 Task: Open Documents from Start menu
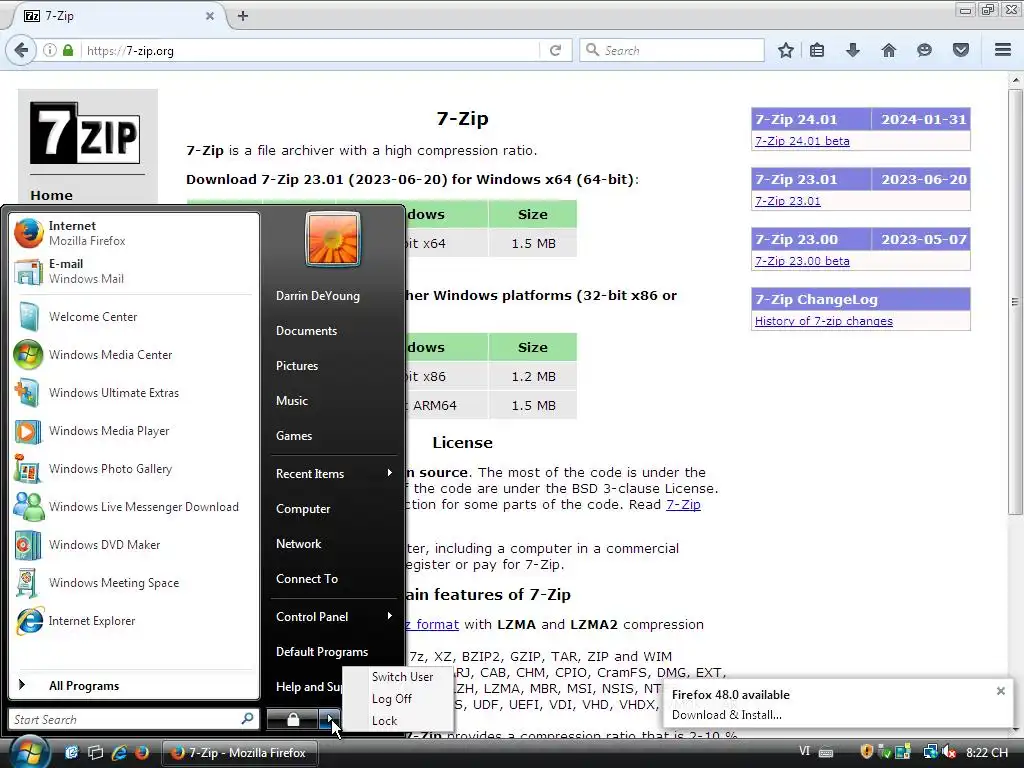tap(334, 330)
